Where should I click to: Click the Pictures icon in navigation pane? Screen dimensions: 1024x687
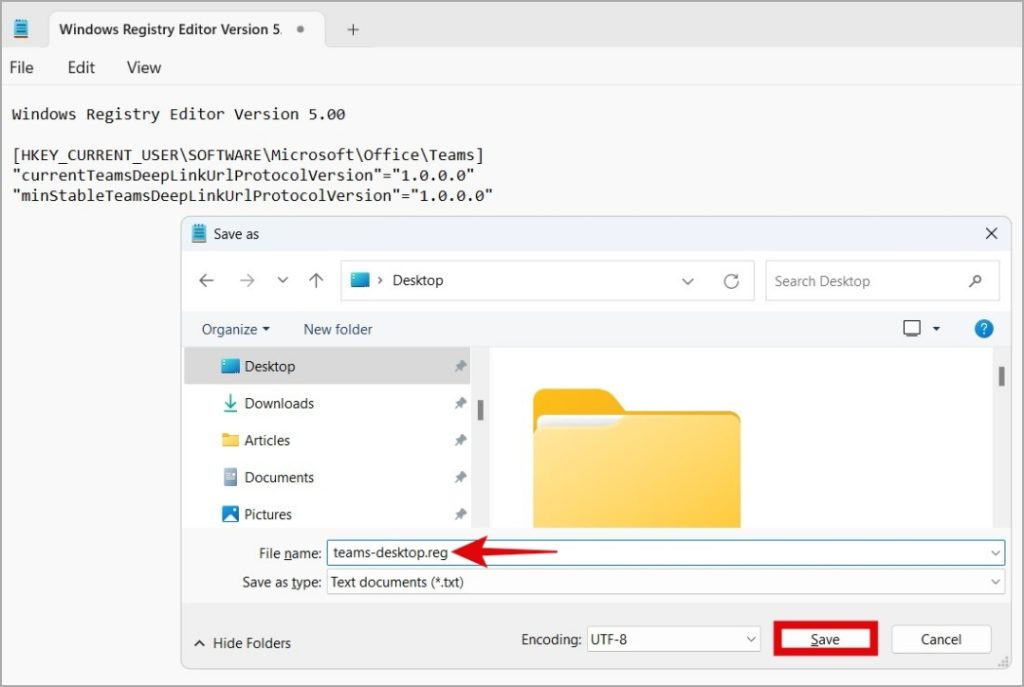(230, 514)
